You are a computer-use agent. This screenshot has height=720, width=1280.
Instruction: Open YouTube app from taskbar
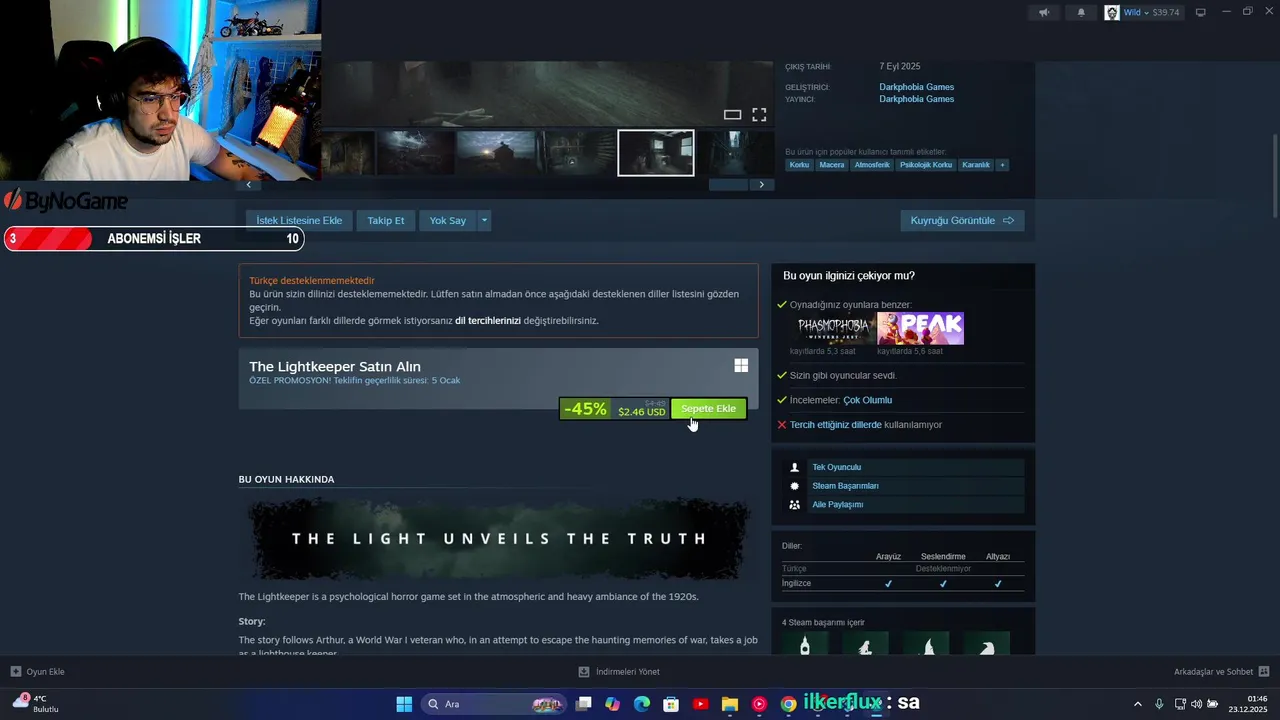(700, 704)
